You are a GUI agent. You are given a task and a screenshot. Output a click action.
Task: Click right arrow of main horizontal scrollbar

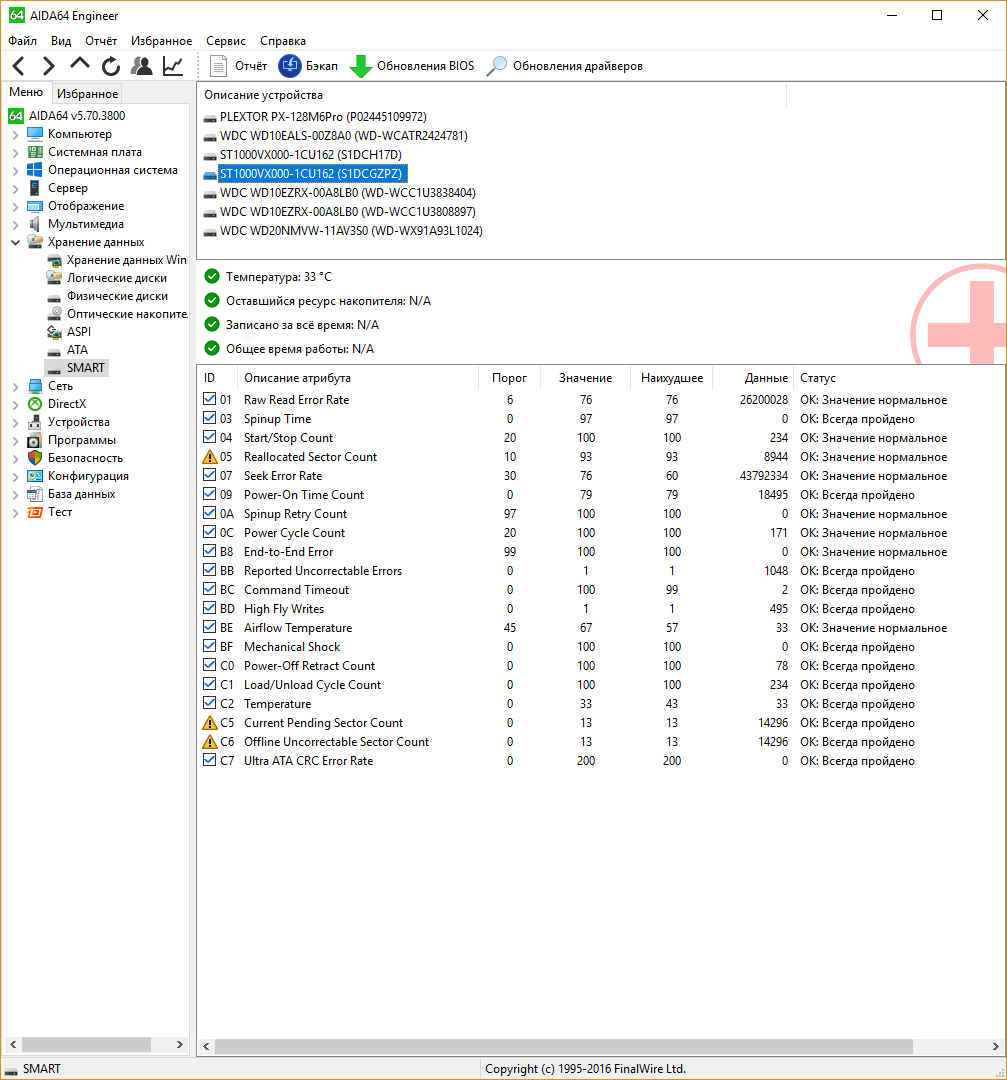pos(995,1046)
